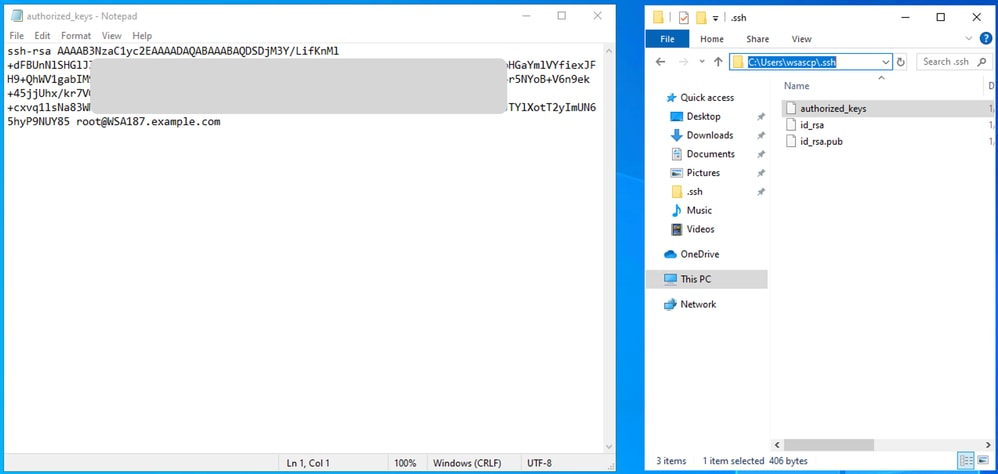Image resolution: width=998 pixels, height=474 pixels.
Task: Open Downloads in navigation pane
Action: [710, 135]
